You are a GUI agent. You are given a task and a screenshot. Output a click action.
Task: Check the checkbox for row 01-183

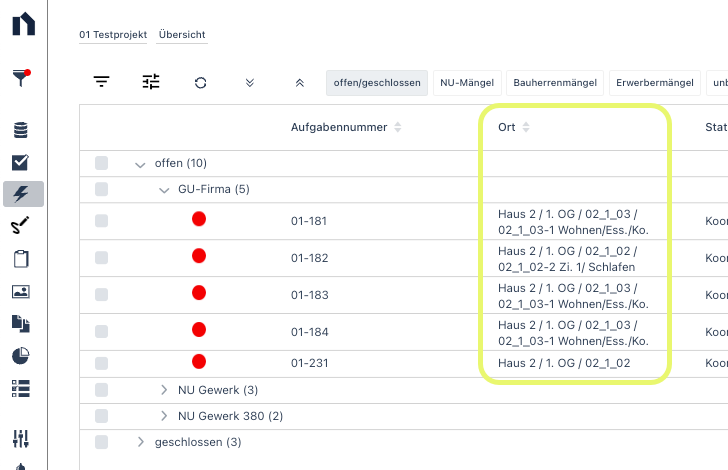(101, 294)
